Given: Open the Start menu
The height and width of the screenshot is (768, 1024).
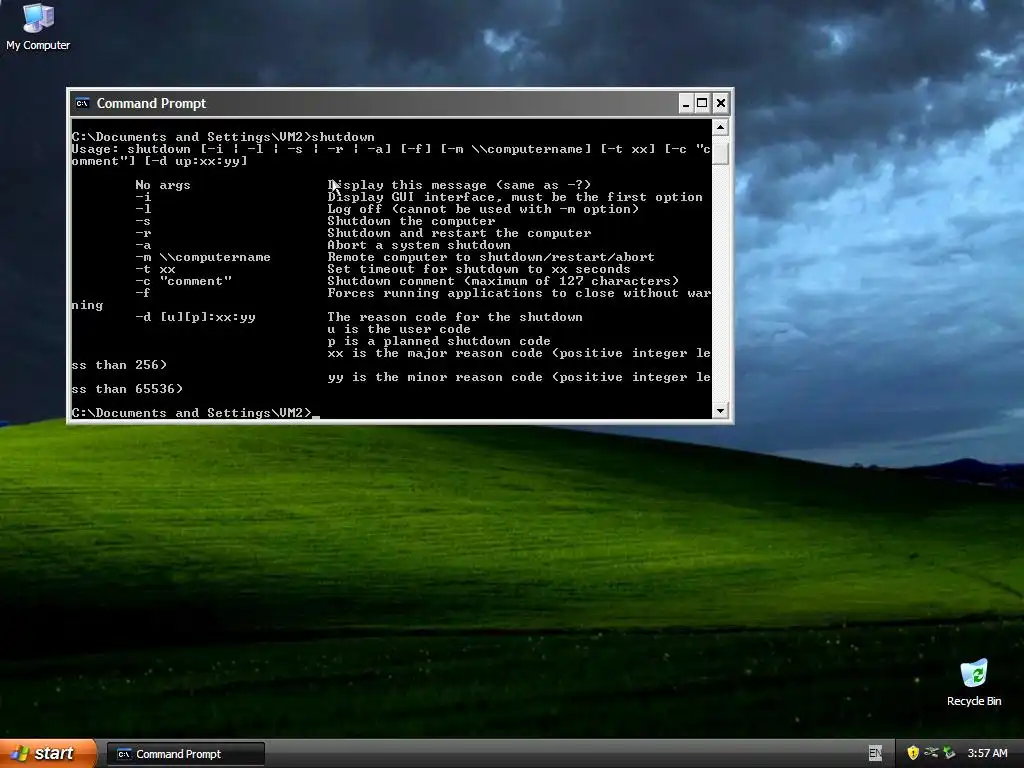Looking at the screenshot, I should [x=48, y=754].
